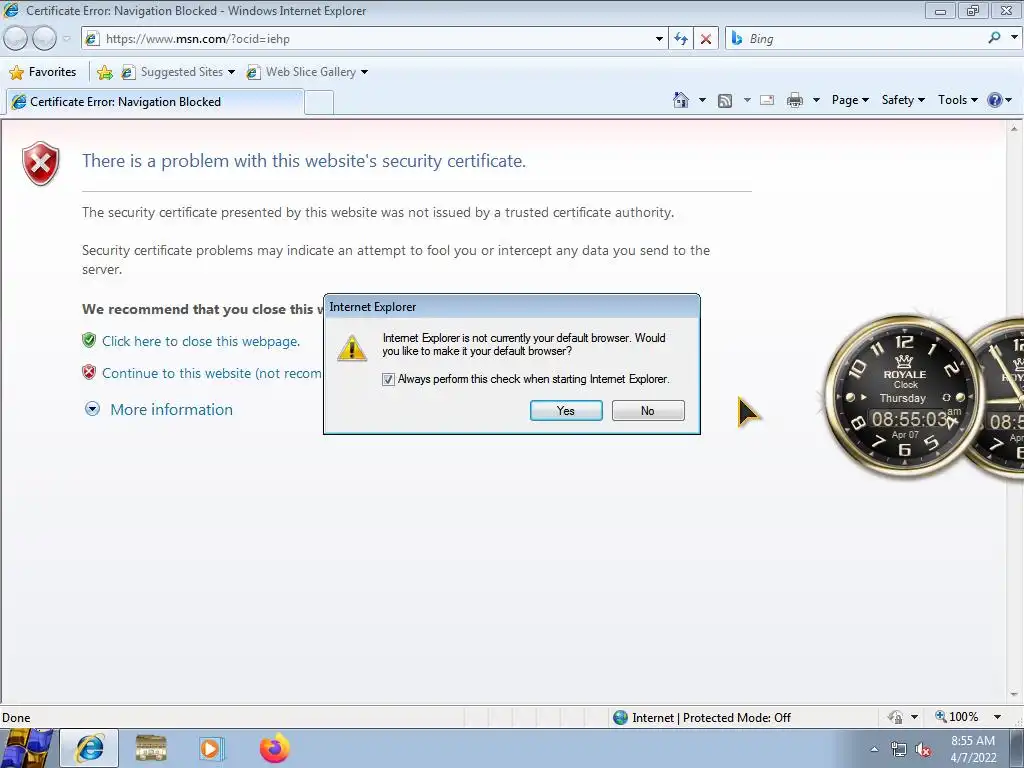Screen dimensions: 1024x768
Task: Click the Refresh icon beside address bar
Action: (x=680, y=39)
